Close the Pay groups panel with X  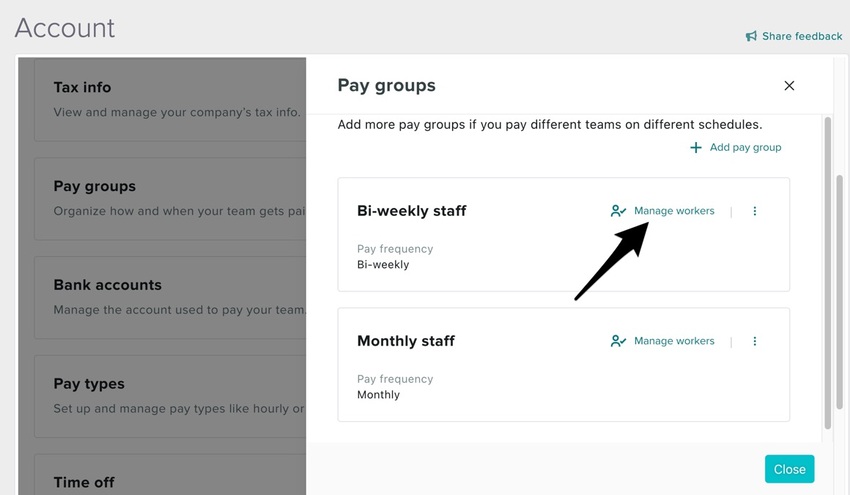coord(789,86)
